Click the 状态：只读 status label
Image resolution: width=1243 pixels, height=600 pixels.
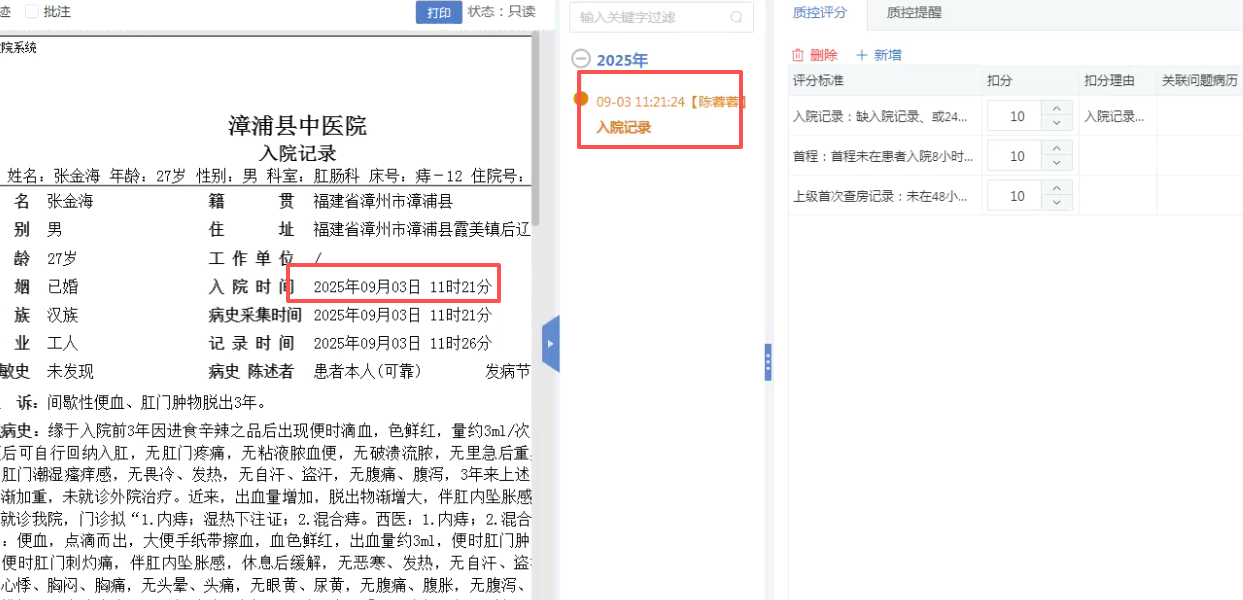pos(501,12)
